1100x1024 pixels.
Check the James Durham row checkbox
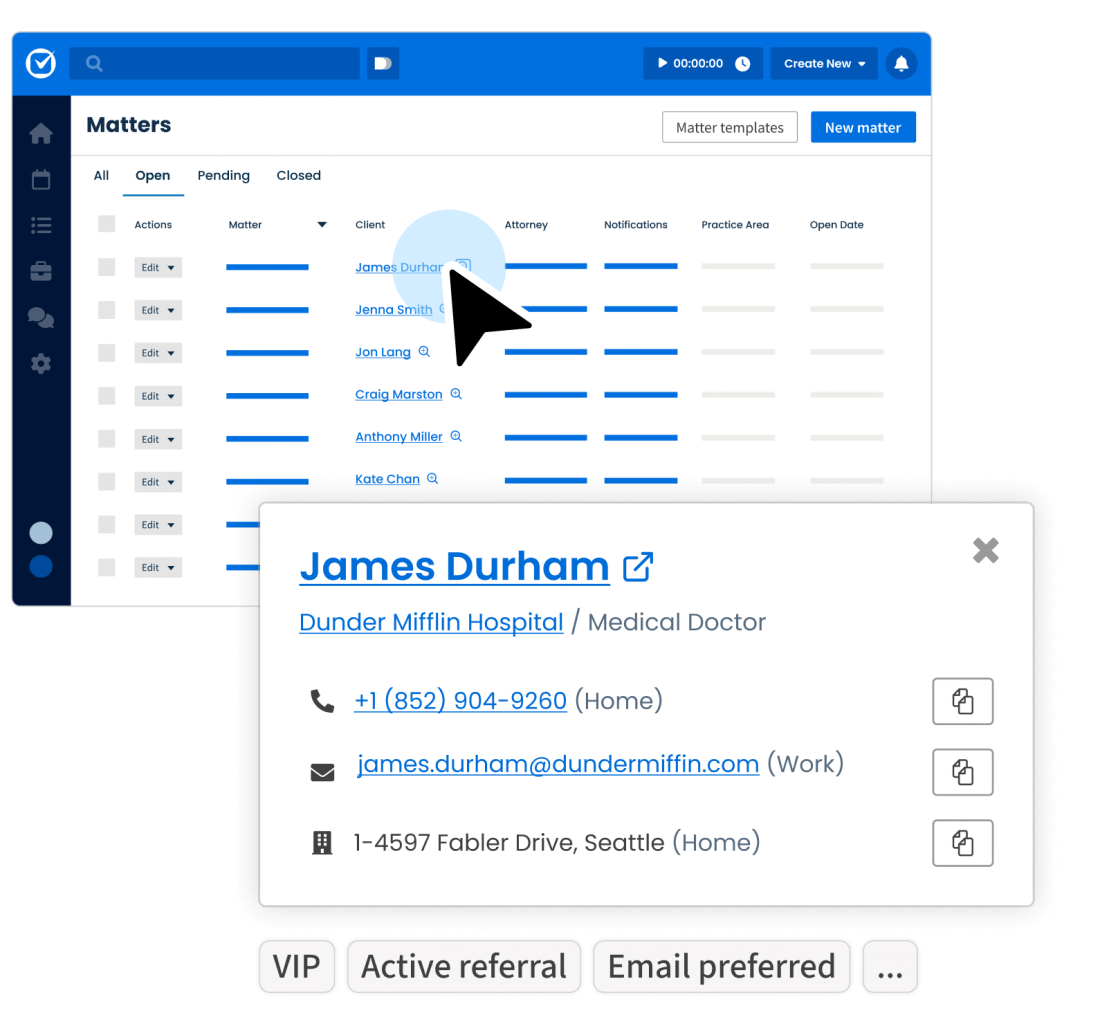pos(107,267)
